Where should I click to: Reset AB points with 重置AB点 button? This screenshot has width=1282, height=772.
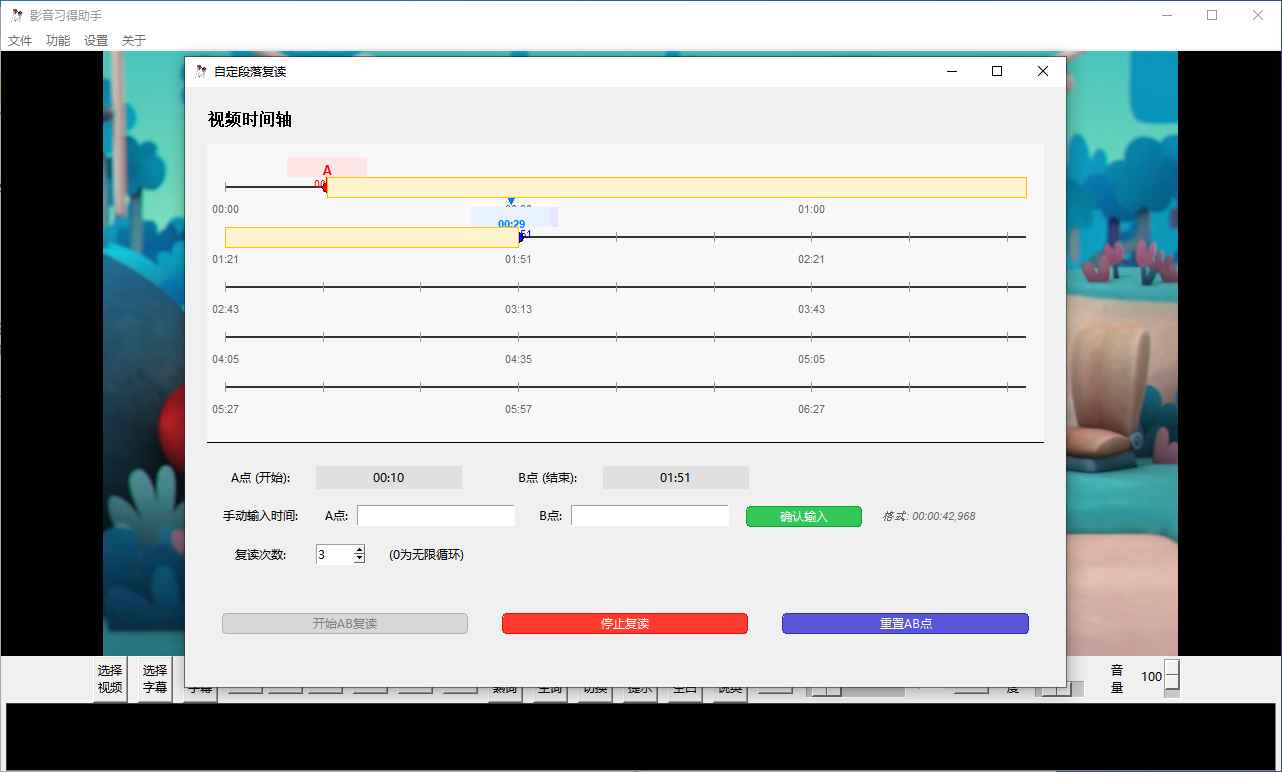click(x=904, y=623)
